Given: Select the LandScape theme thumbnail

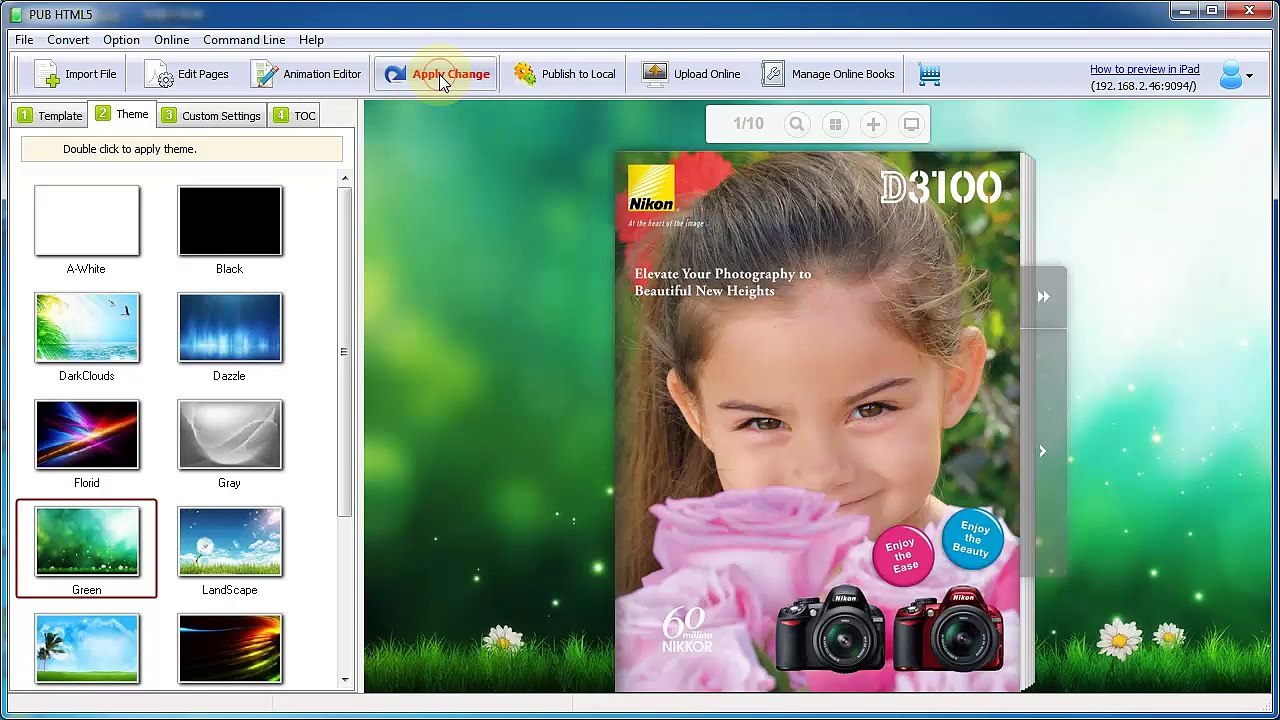Looking at the screenshot, I should point(230,542).
